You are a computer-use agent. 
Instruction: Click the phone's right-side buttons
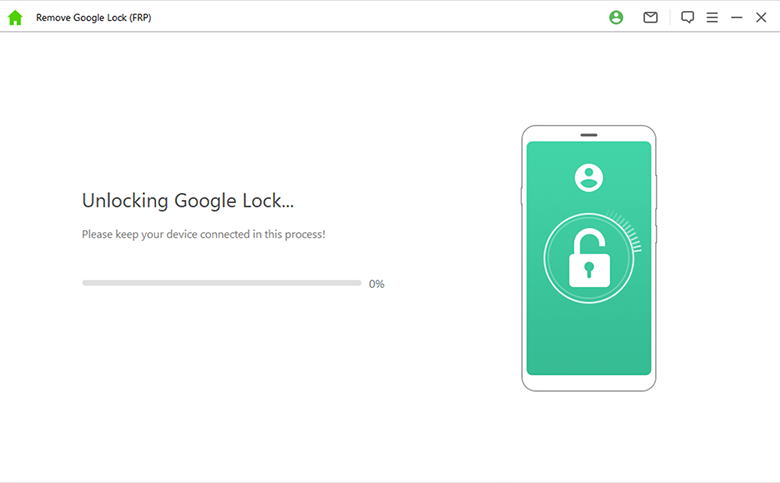656,190
